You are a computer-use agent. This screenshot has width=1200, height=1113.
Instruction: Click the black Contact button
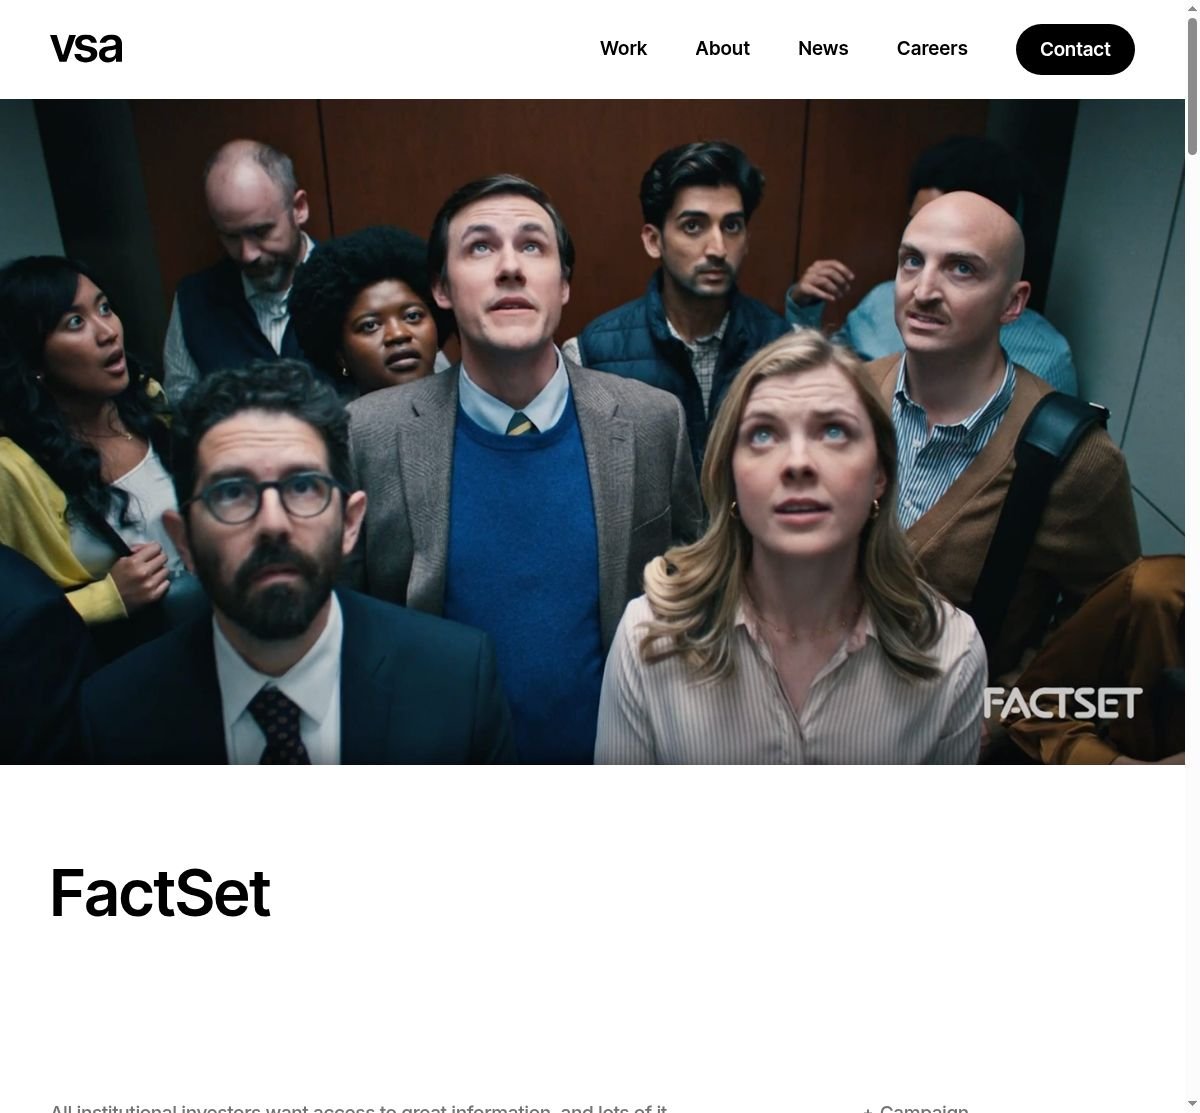tap(1075, 49)
